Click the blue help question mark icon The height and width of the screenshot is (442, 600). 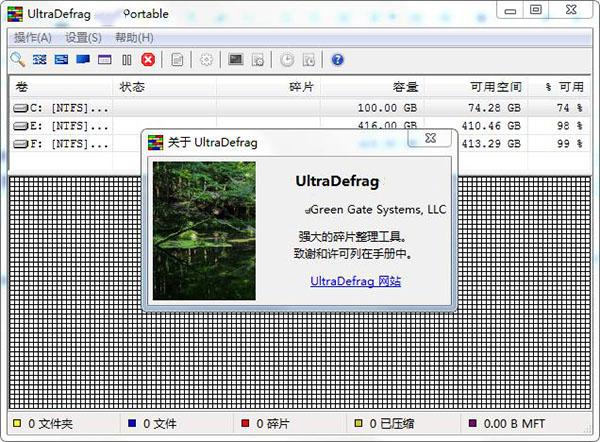point(337,60)
